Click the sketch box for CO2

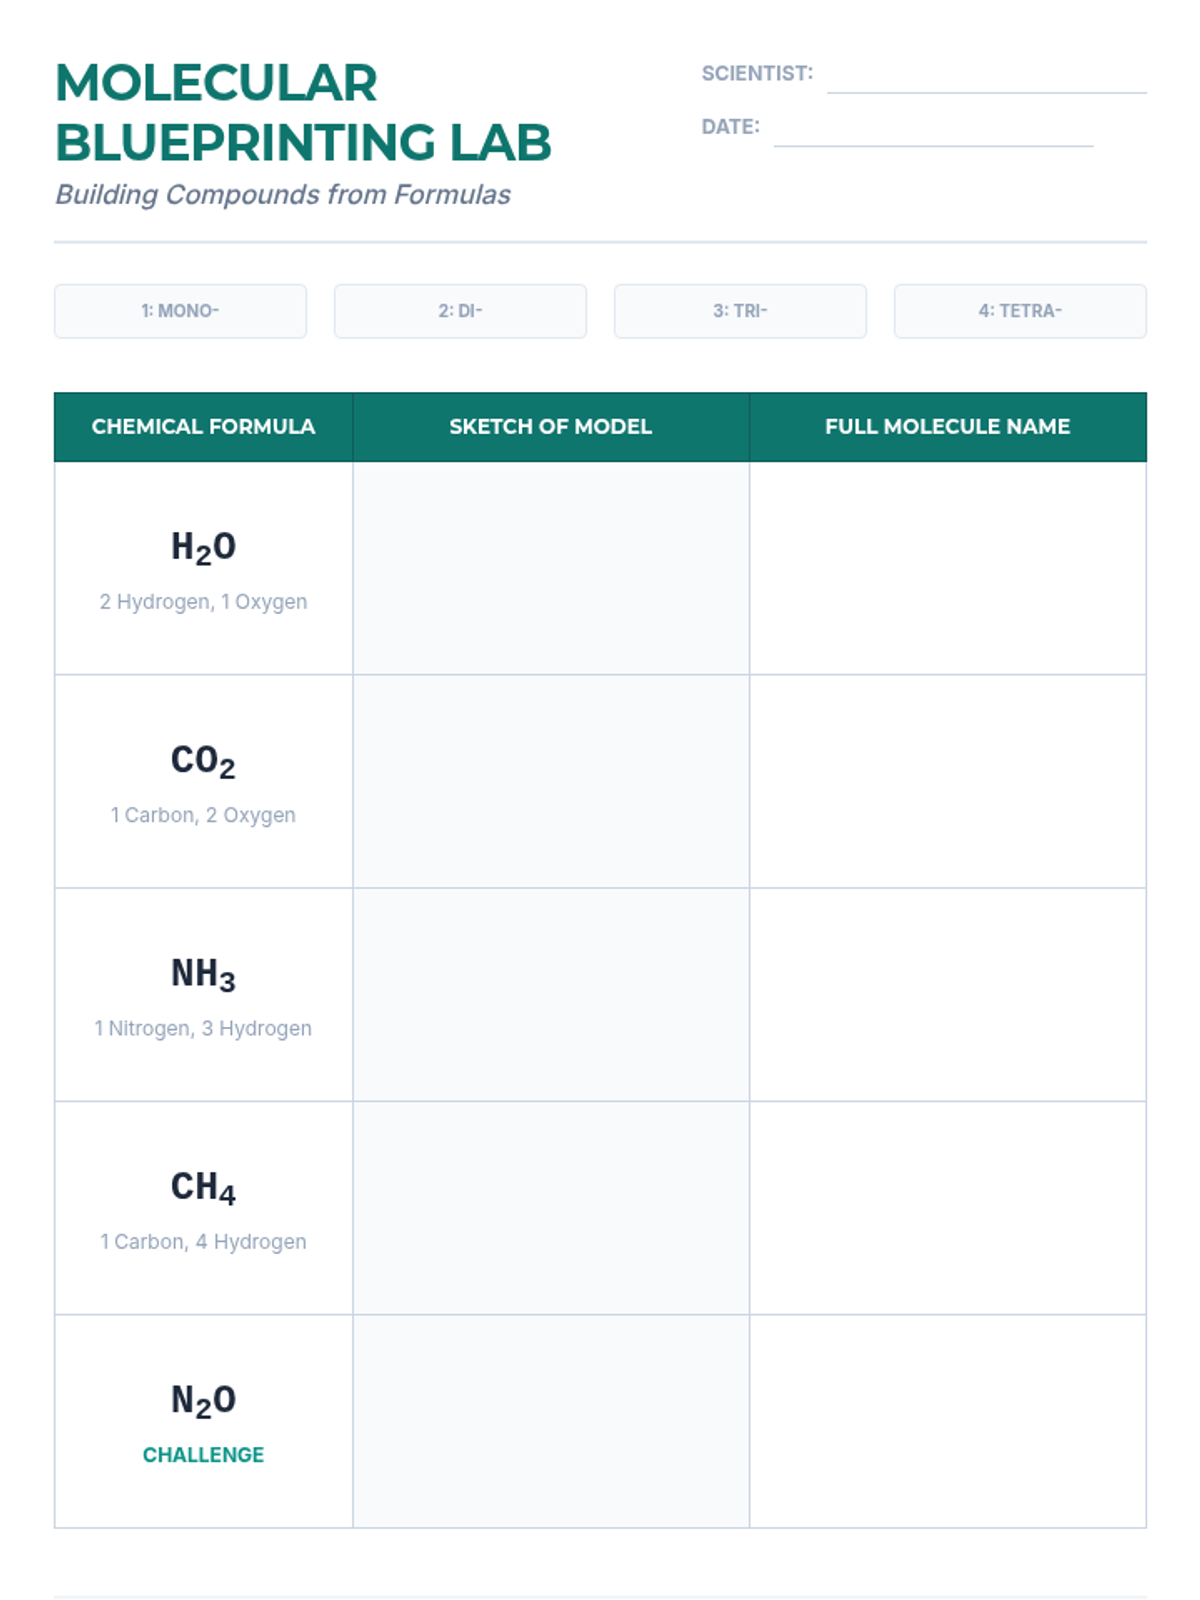pyautogui.click(x=550, y=781)
